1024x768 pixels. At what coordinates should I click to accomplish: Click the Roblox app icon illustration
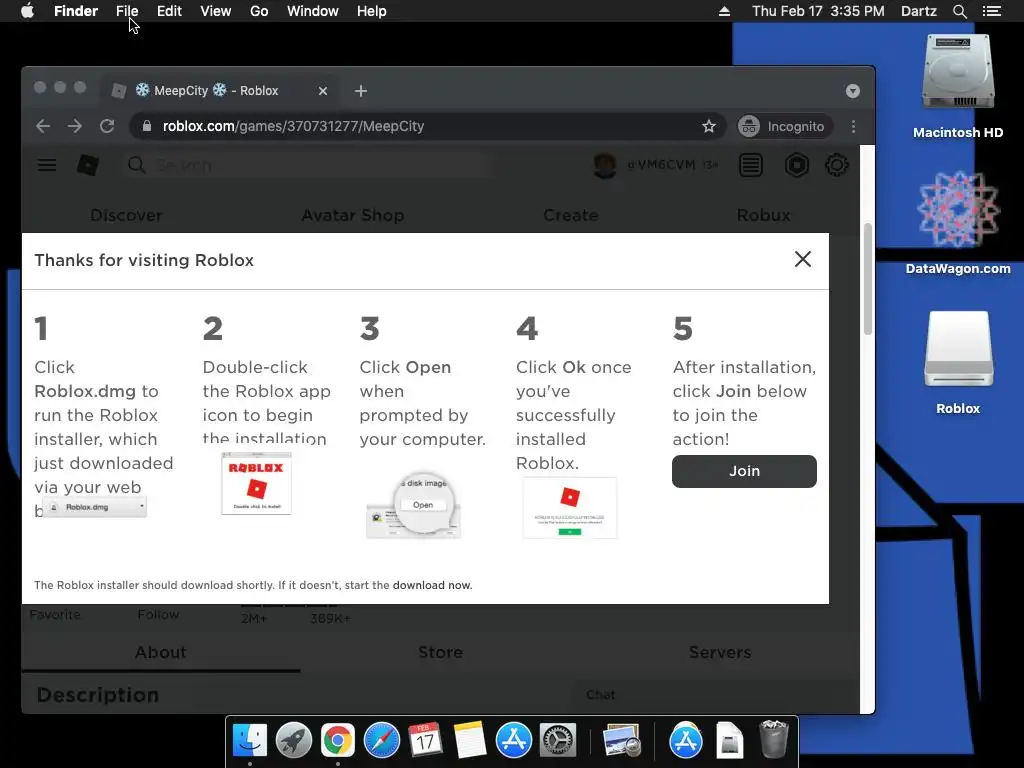coord(256,483)
